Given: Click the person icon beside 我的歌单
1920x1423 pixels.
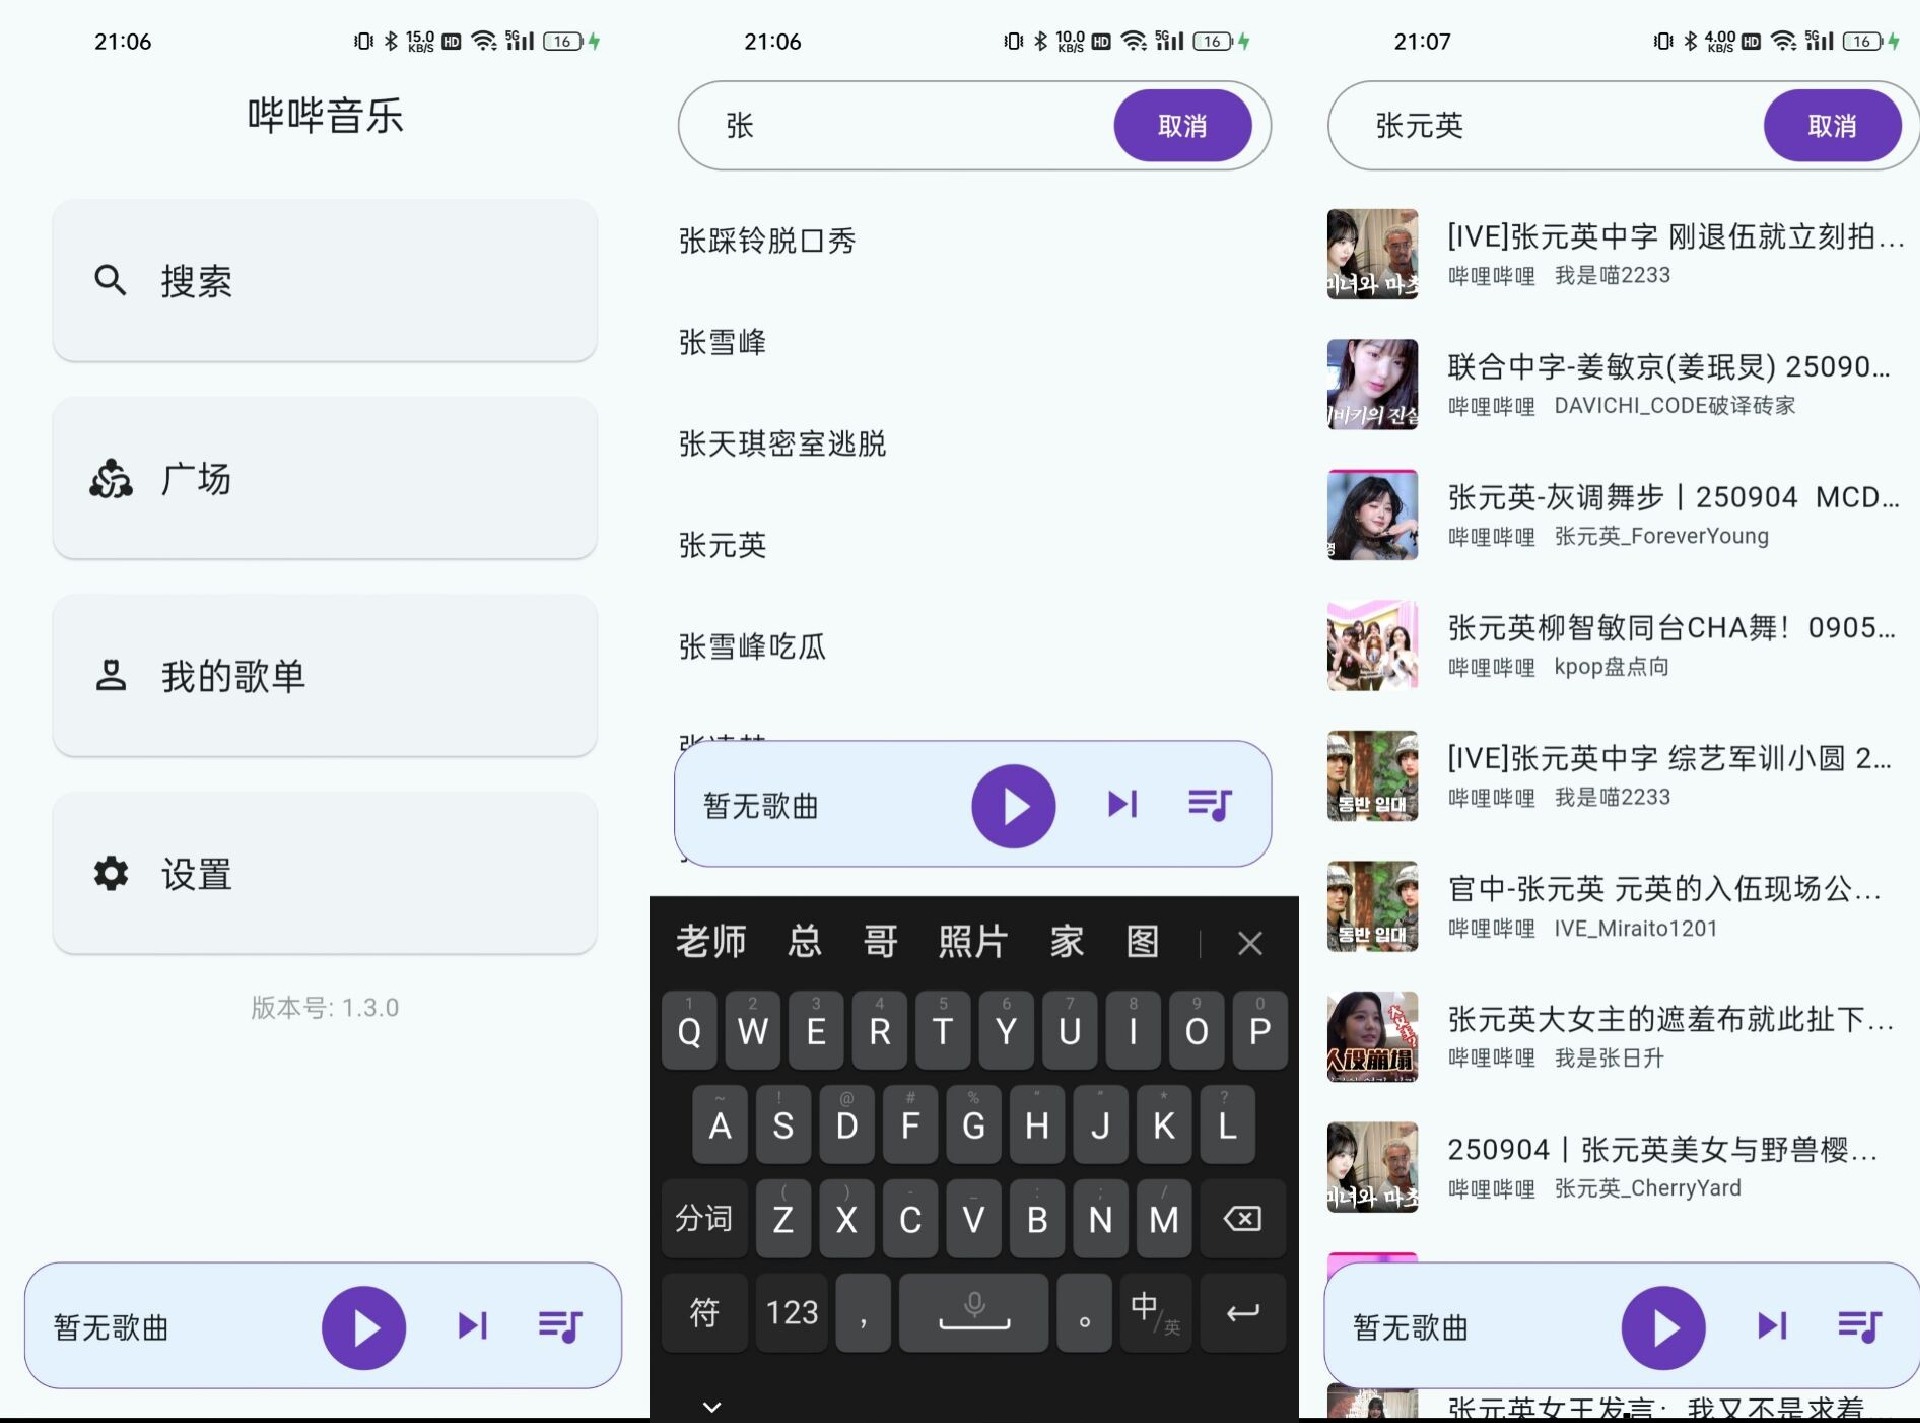Looking at the screenshot, I should [110, 676].
